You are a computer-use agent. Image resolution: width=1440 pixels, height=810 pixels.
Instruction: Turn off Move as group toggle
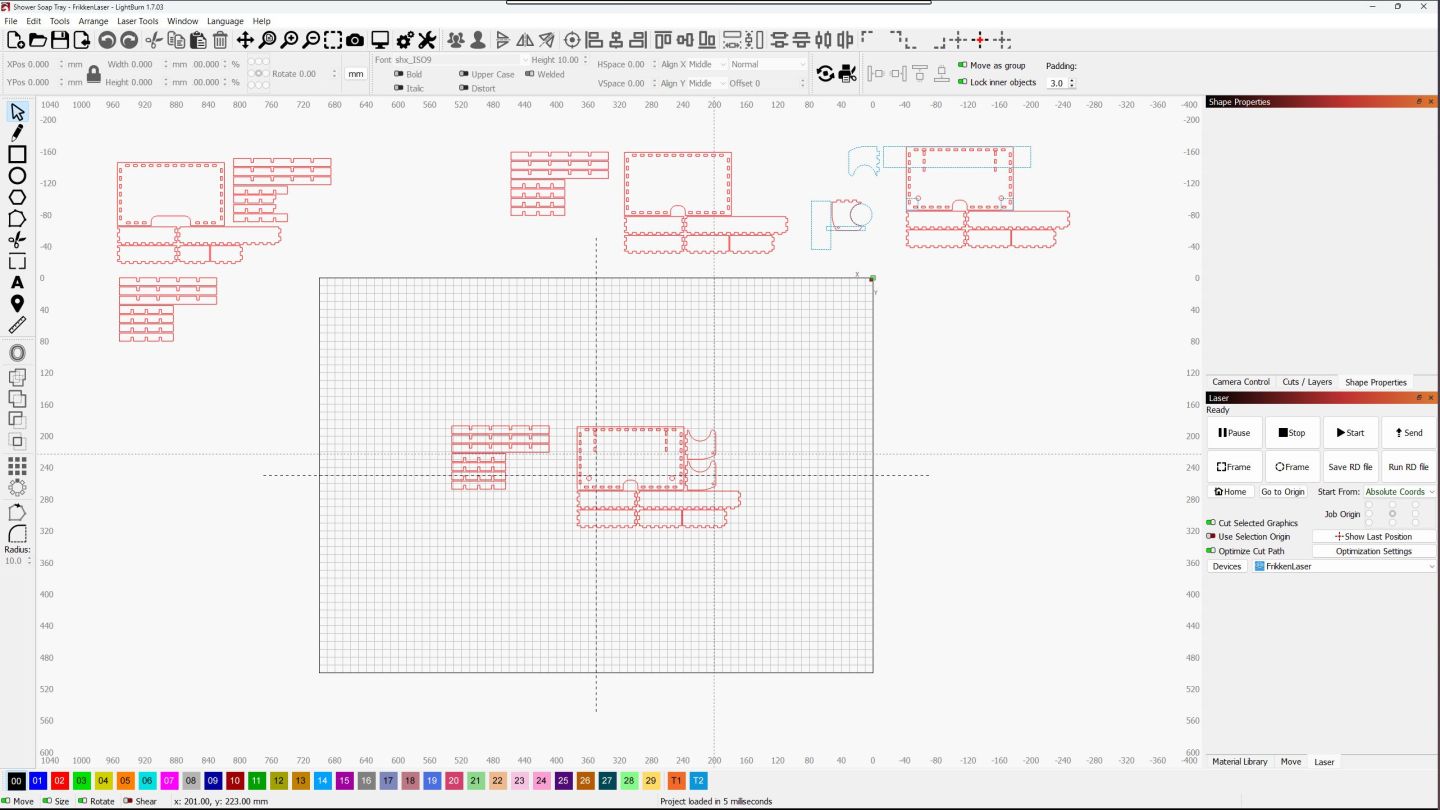click(x=963, y=66)
